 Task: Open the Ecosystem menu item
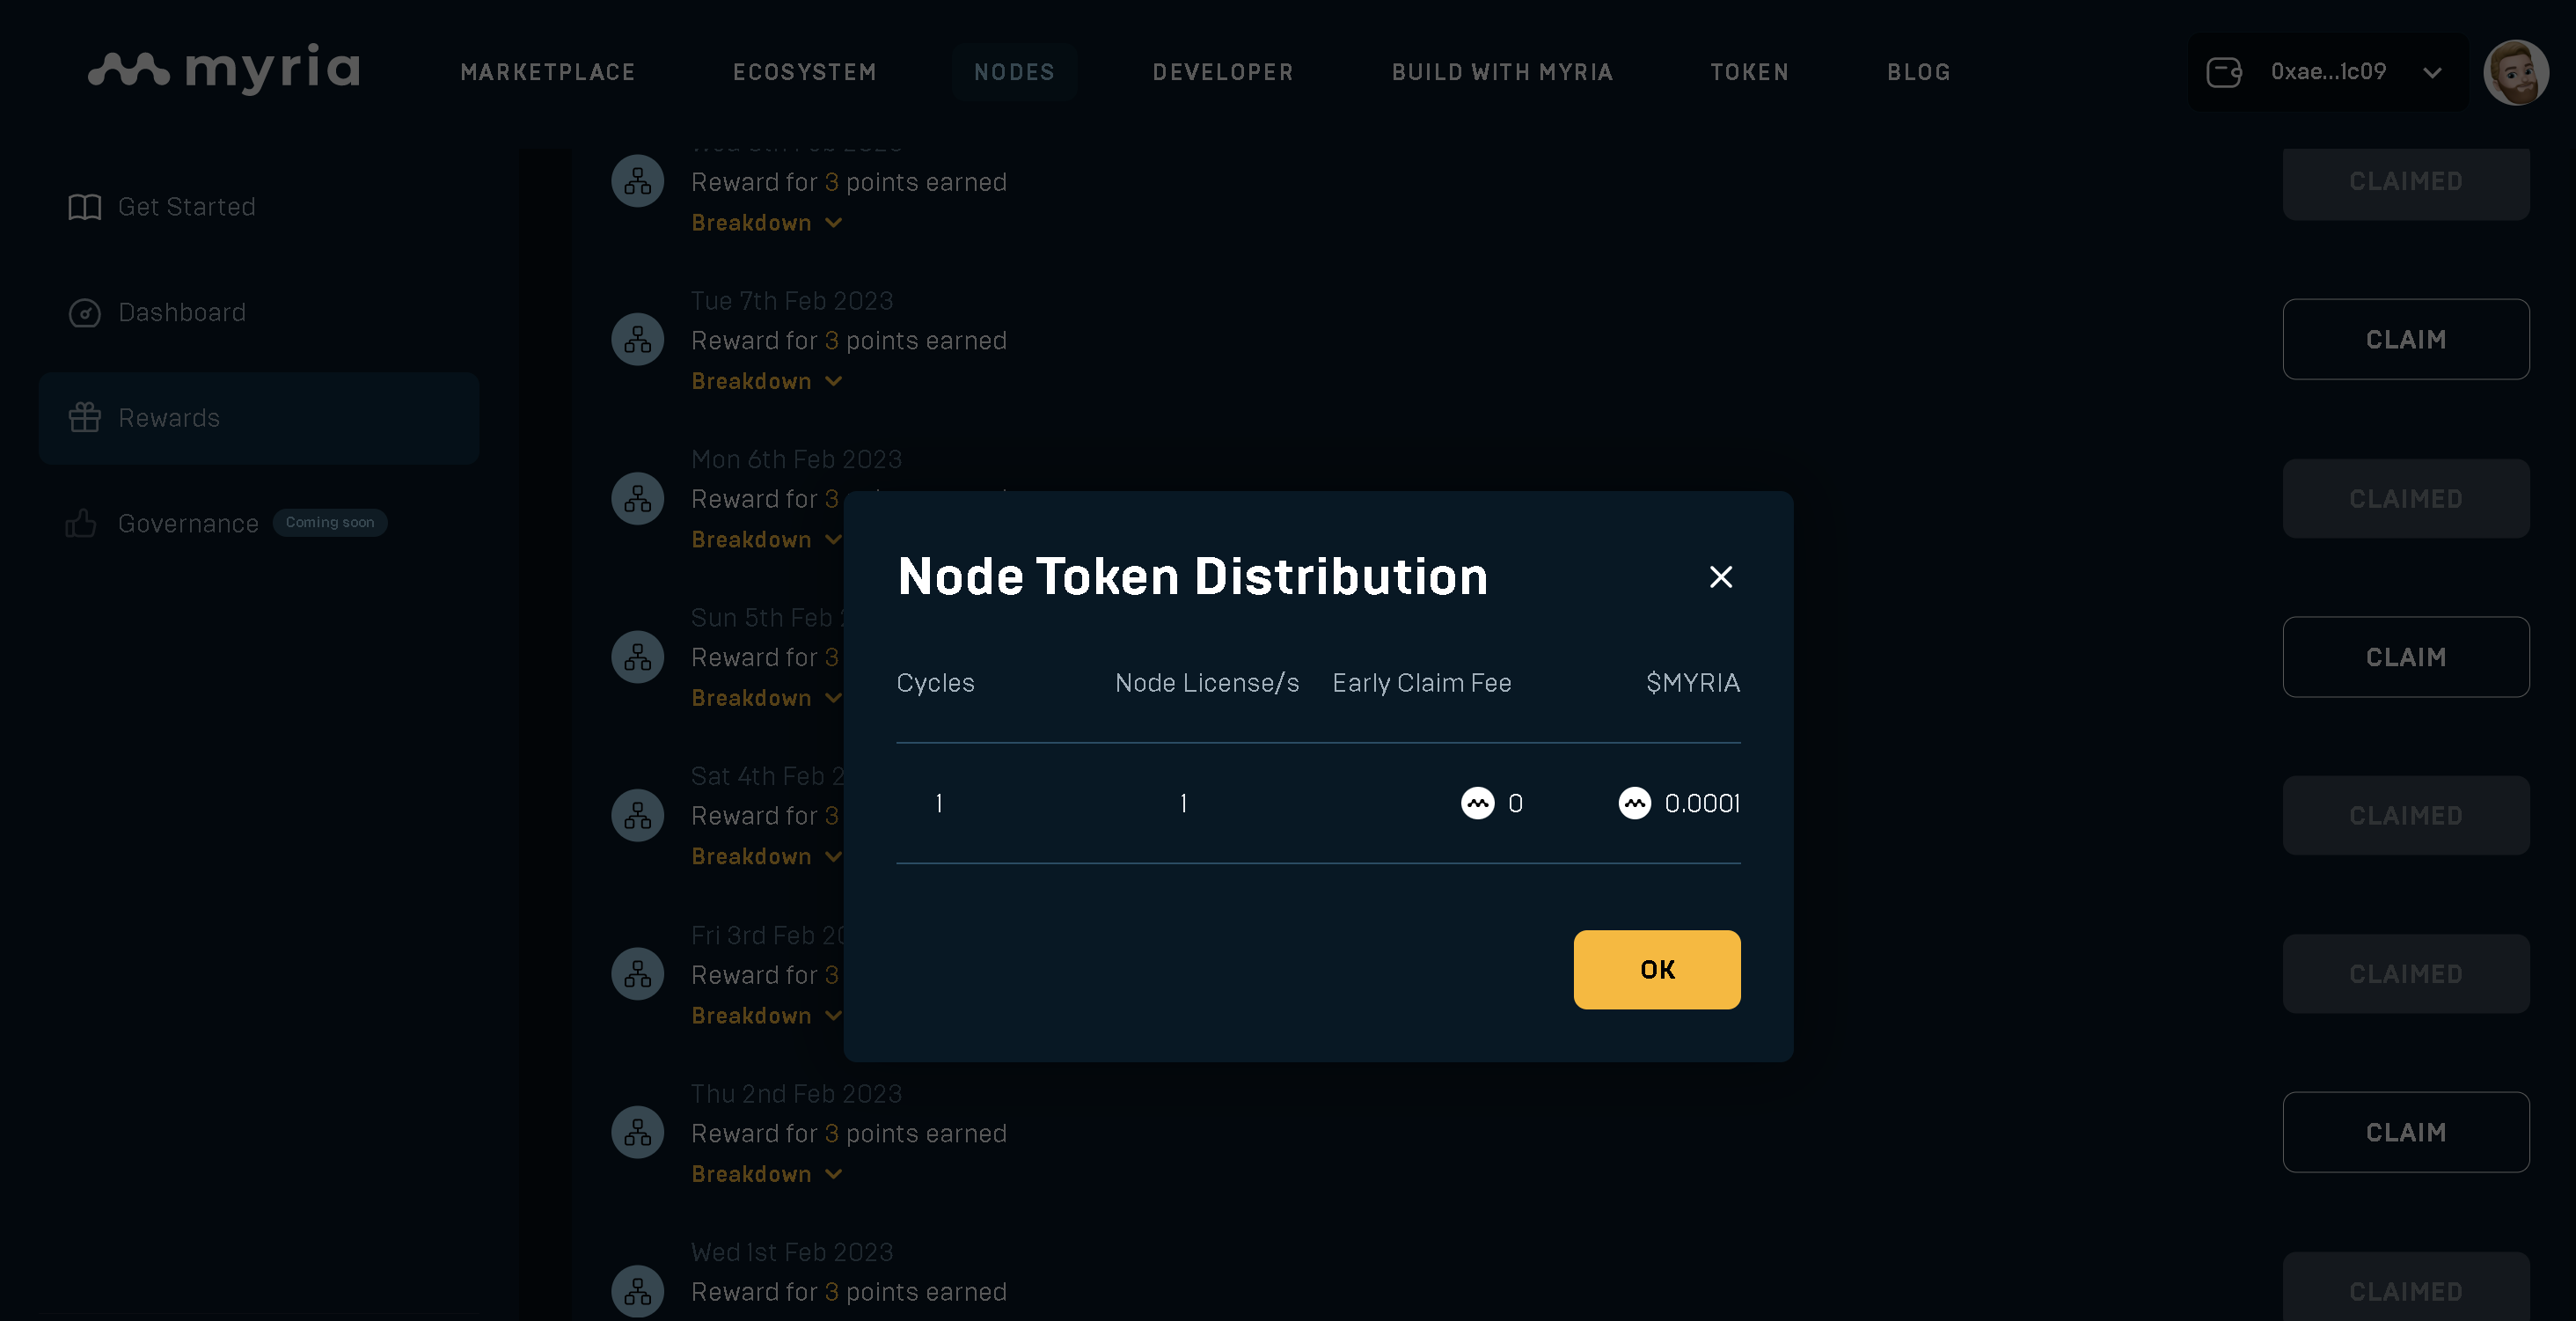[805, 72]
